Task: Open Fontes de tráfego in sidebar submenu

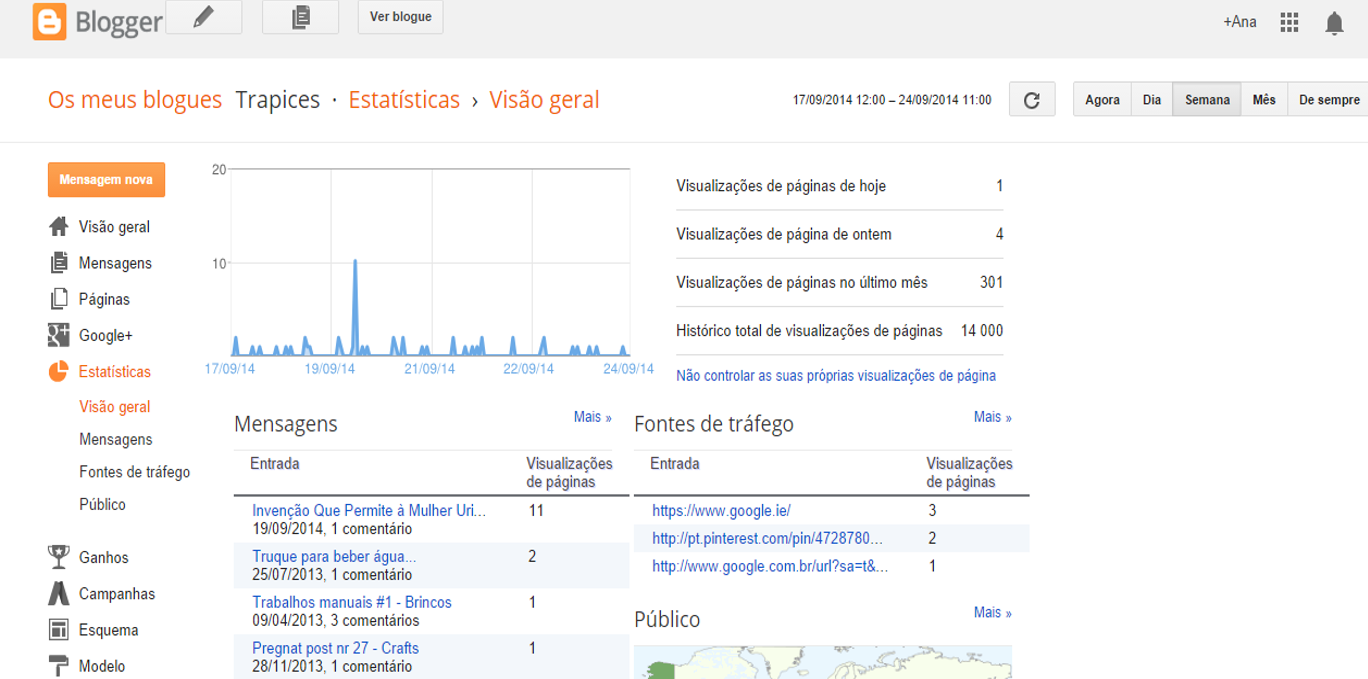Action: (x=134, y=472)
